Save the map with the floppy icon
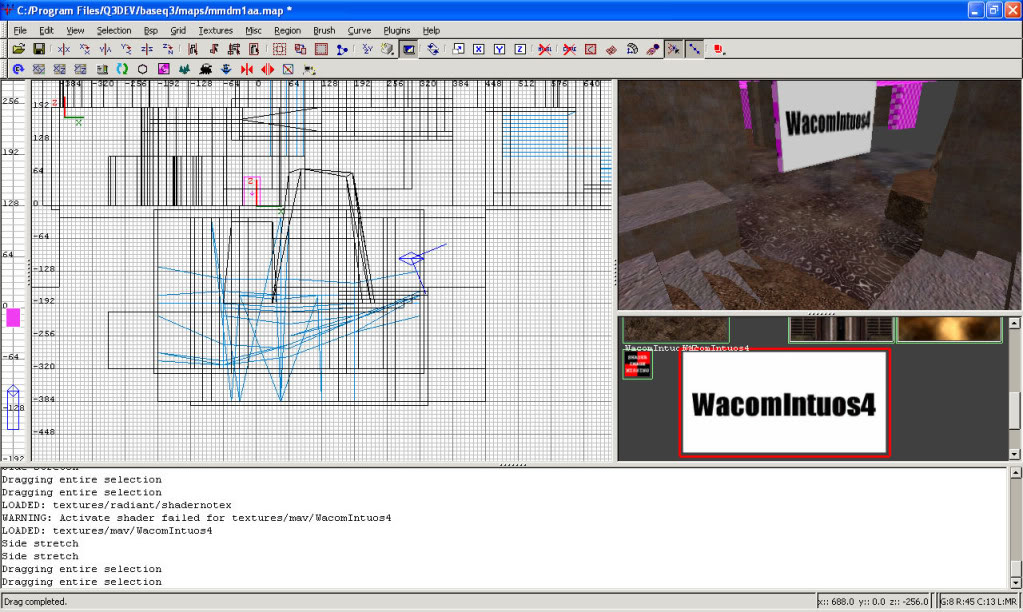1023x612 pixels. [39, 48]
